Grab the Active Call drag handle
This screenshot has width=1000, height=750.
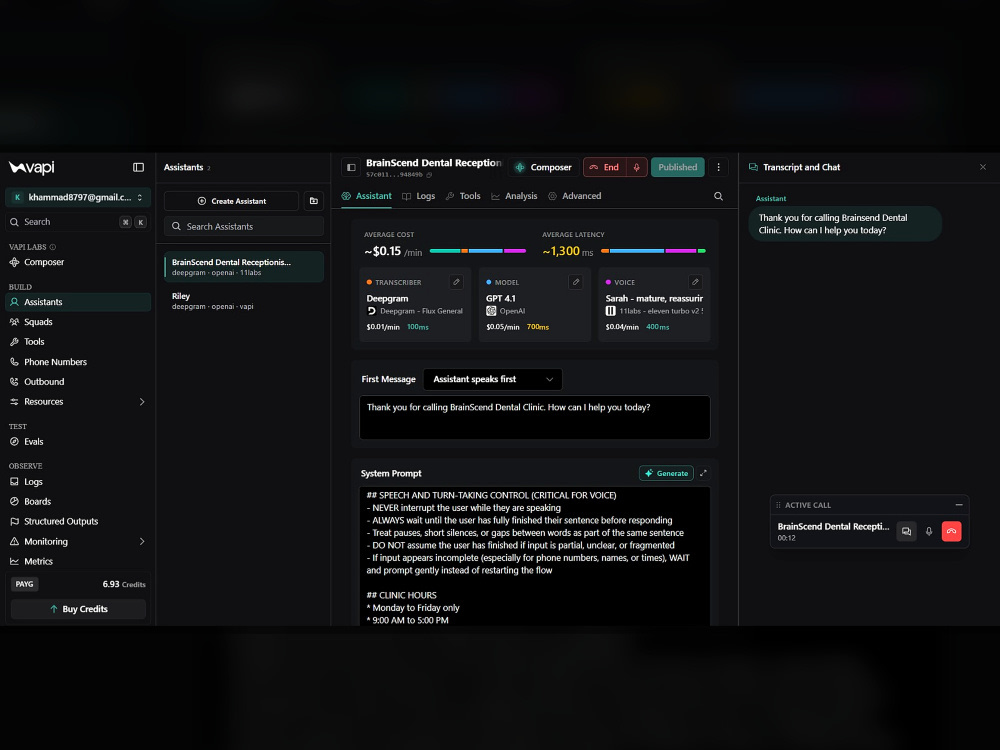(778, 505)
